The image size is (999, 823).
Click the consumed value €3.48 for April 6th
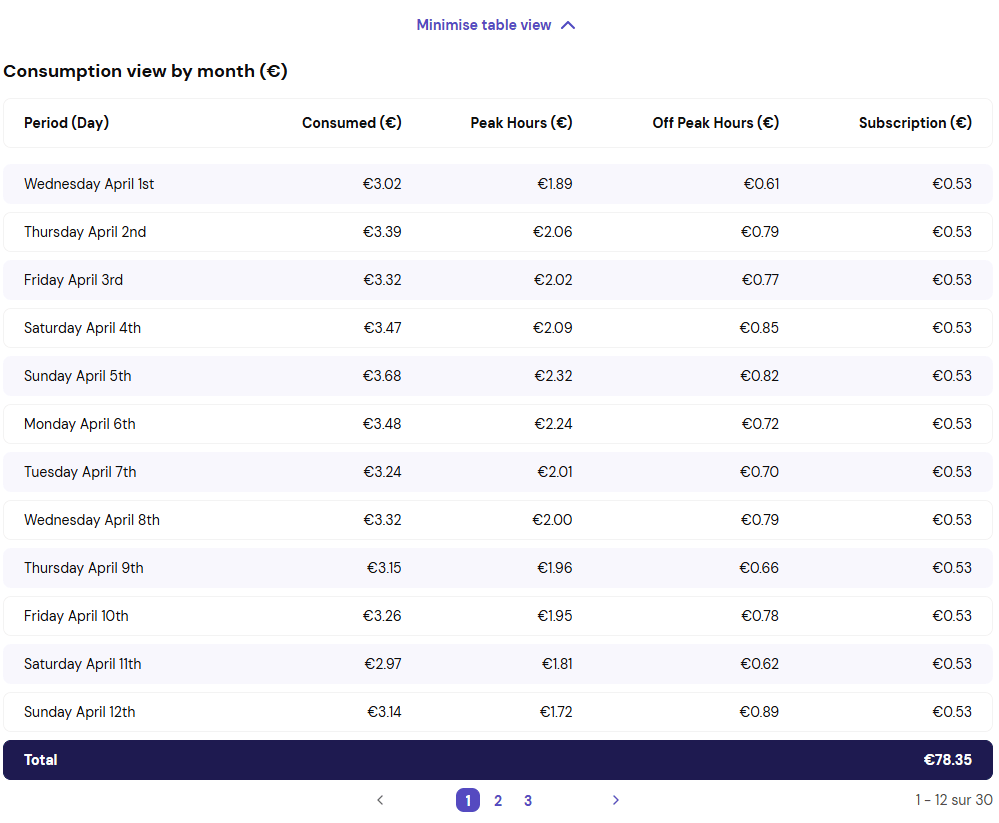pyautogui.click(x=382, y=424)
